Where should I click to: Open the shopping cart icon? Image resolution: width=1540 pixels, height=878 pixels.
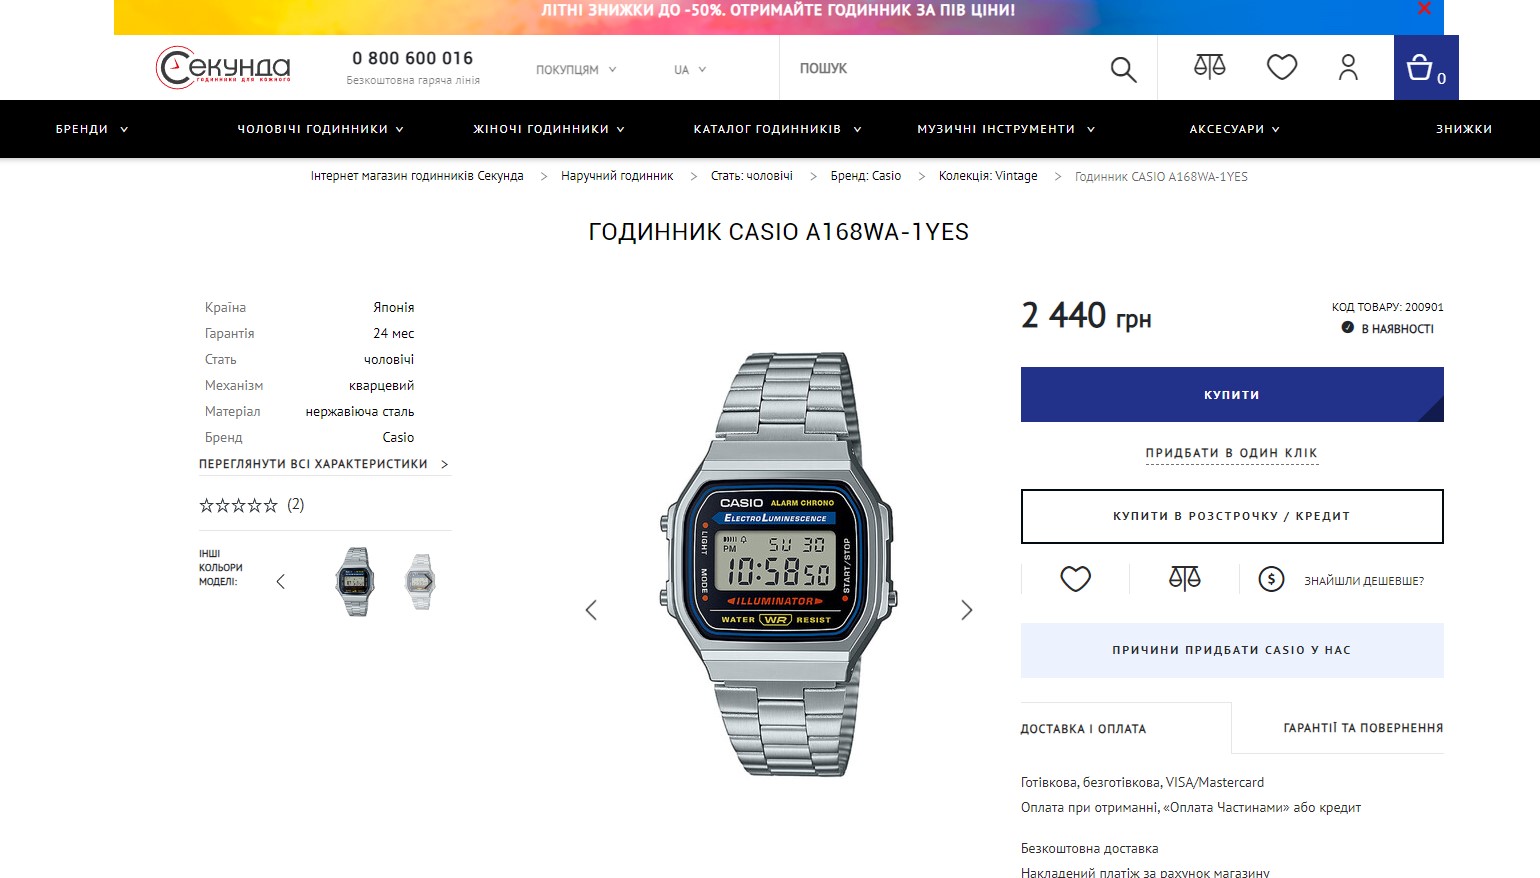click(1426, 68)
